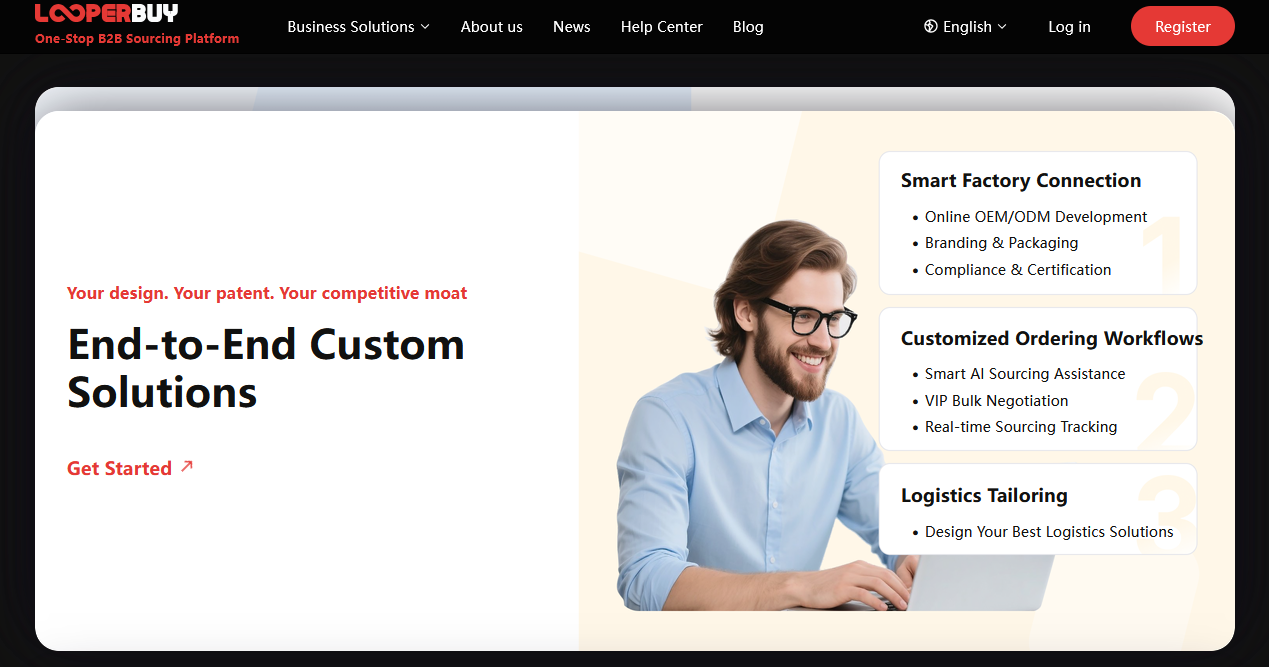Visit the Blog page

(748, 27)
